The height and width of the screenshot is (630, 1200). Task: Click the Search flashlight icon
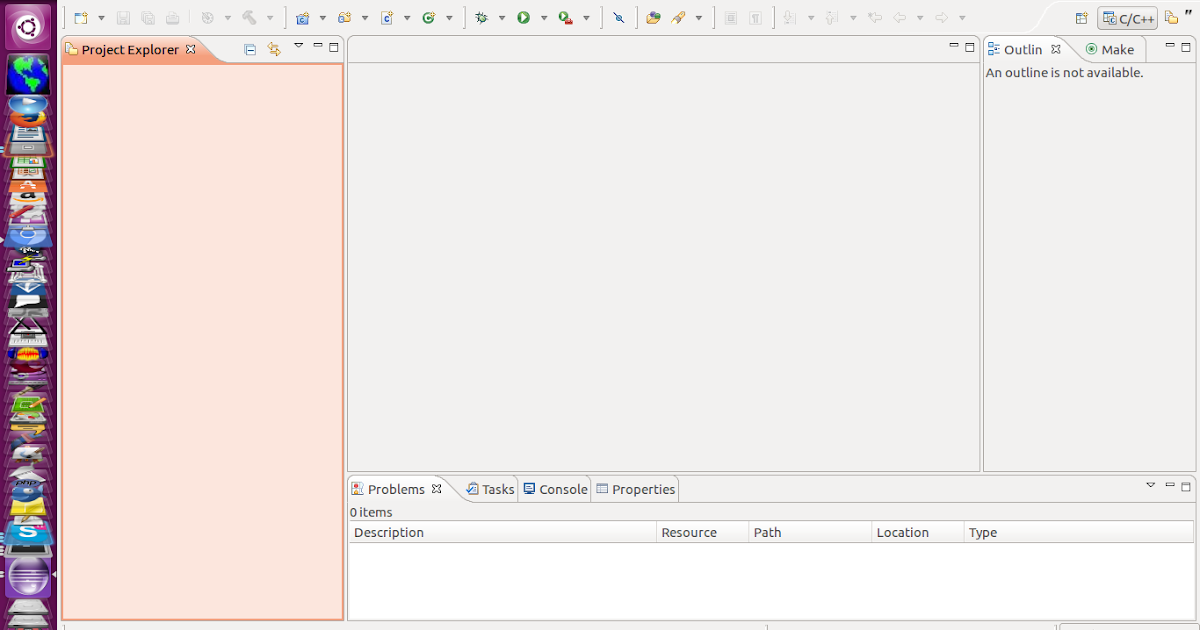[678, 18]
